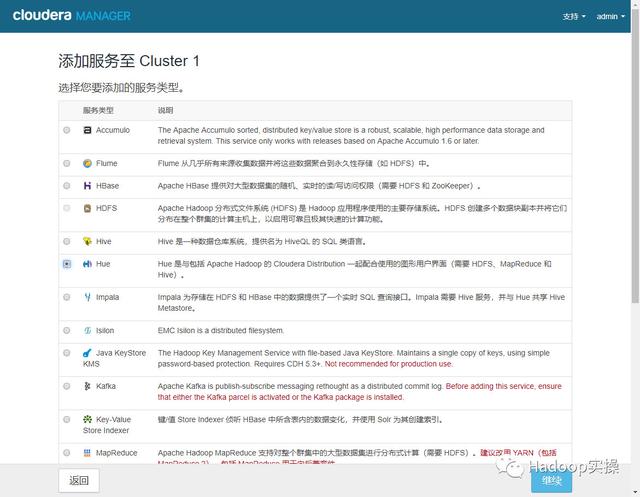Image resolution: width=640 pixels, height=497 pixels.
Task: Click the 服务类型 column header
Action: click(98, 110)
